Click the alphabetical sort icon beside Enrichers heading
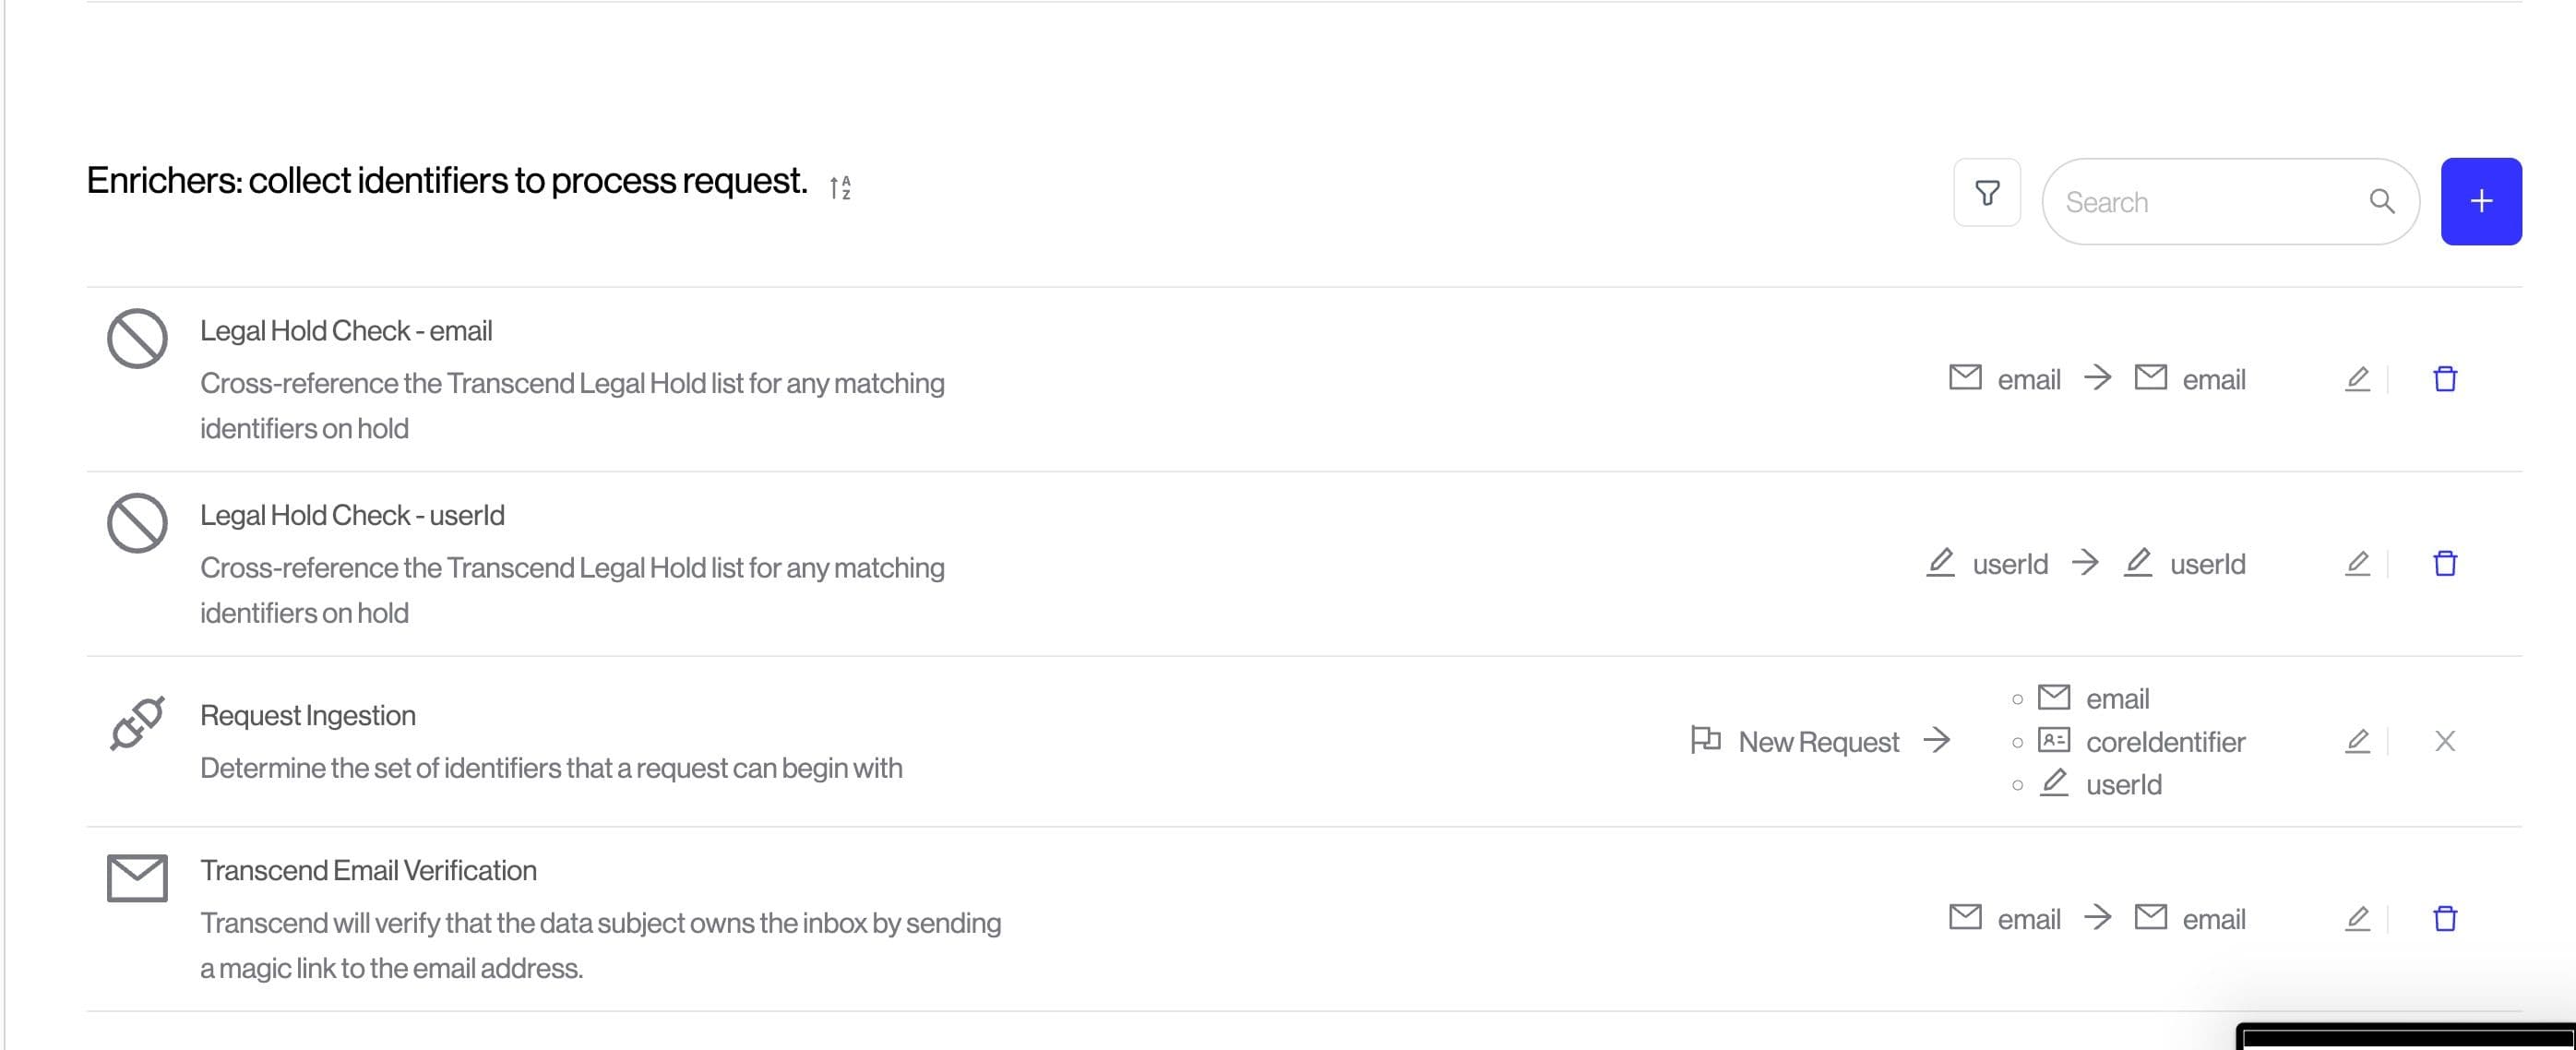This screenshot has height=1050, width=2576. point(840,187)
